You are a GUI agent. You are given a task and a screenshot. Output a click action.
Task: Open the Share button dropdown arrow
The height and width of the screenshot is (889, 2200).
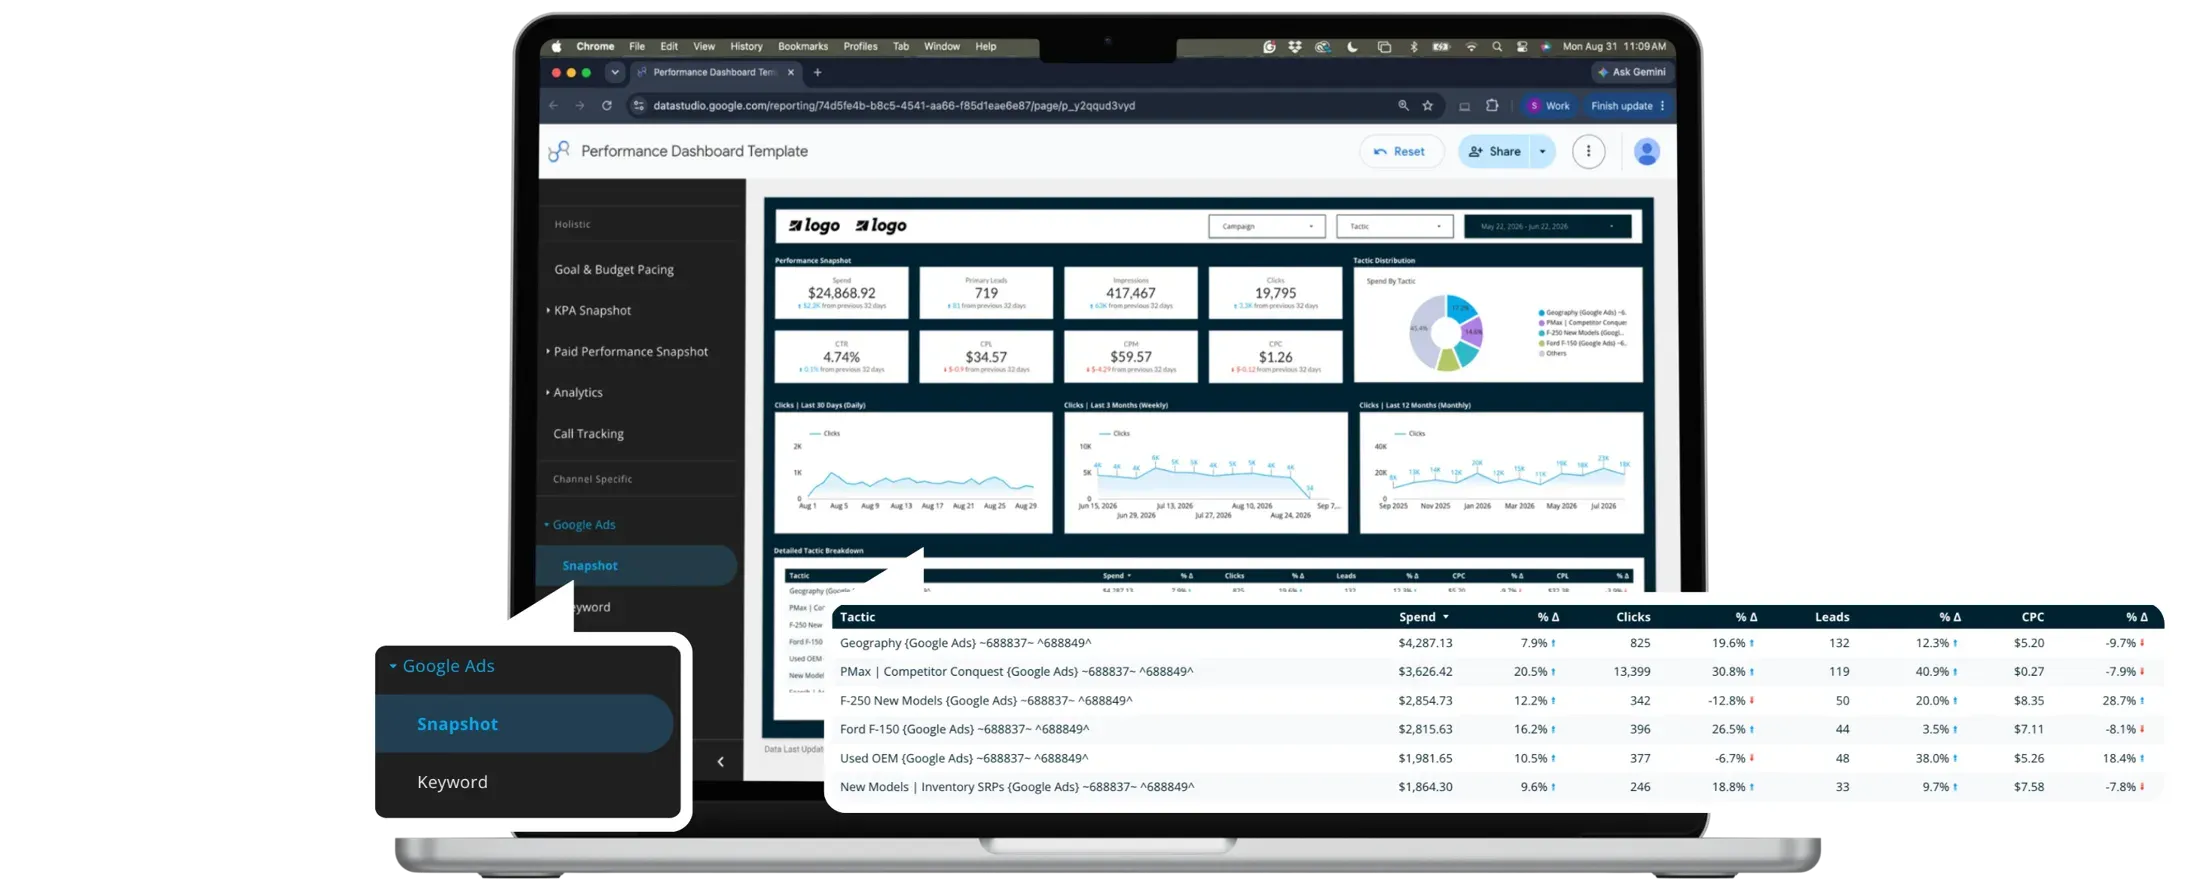1543,151
